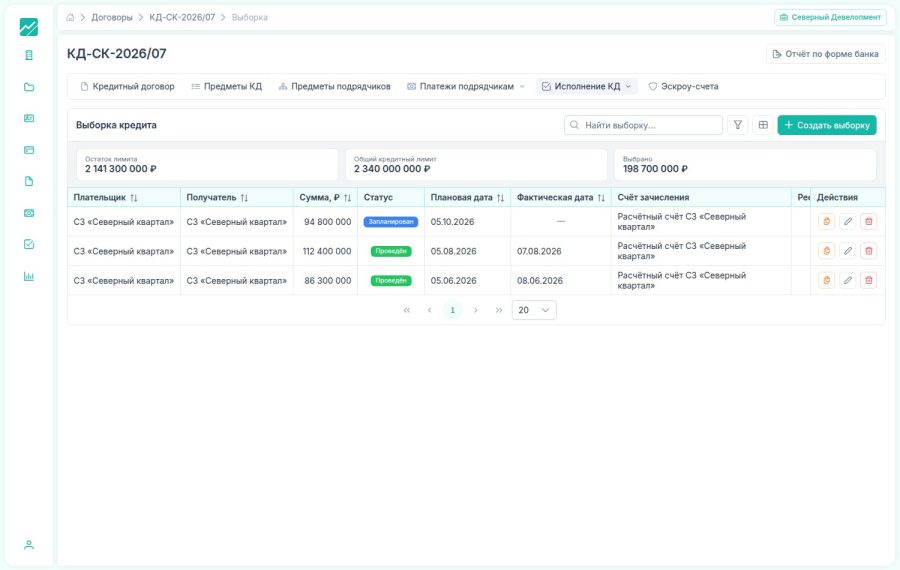This screenshot has width=900, height=570.
Task: Go to previous page in pagination
Action: point(429,310)
